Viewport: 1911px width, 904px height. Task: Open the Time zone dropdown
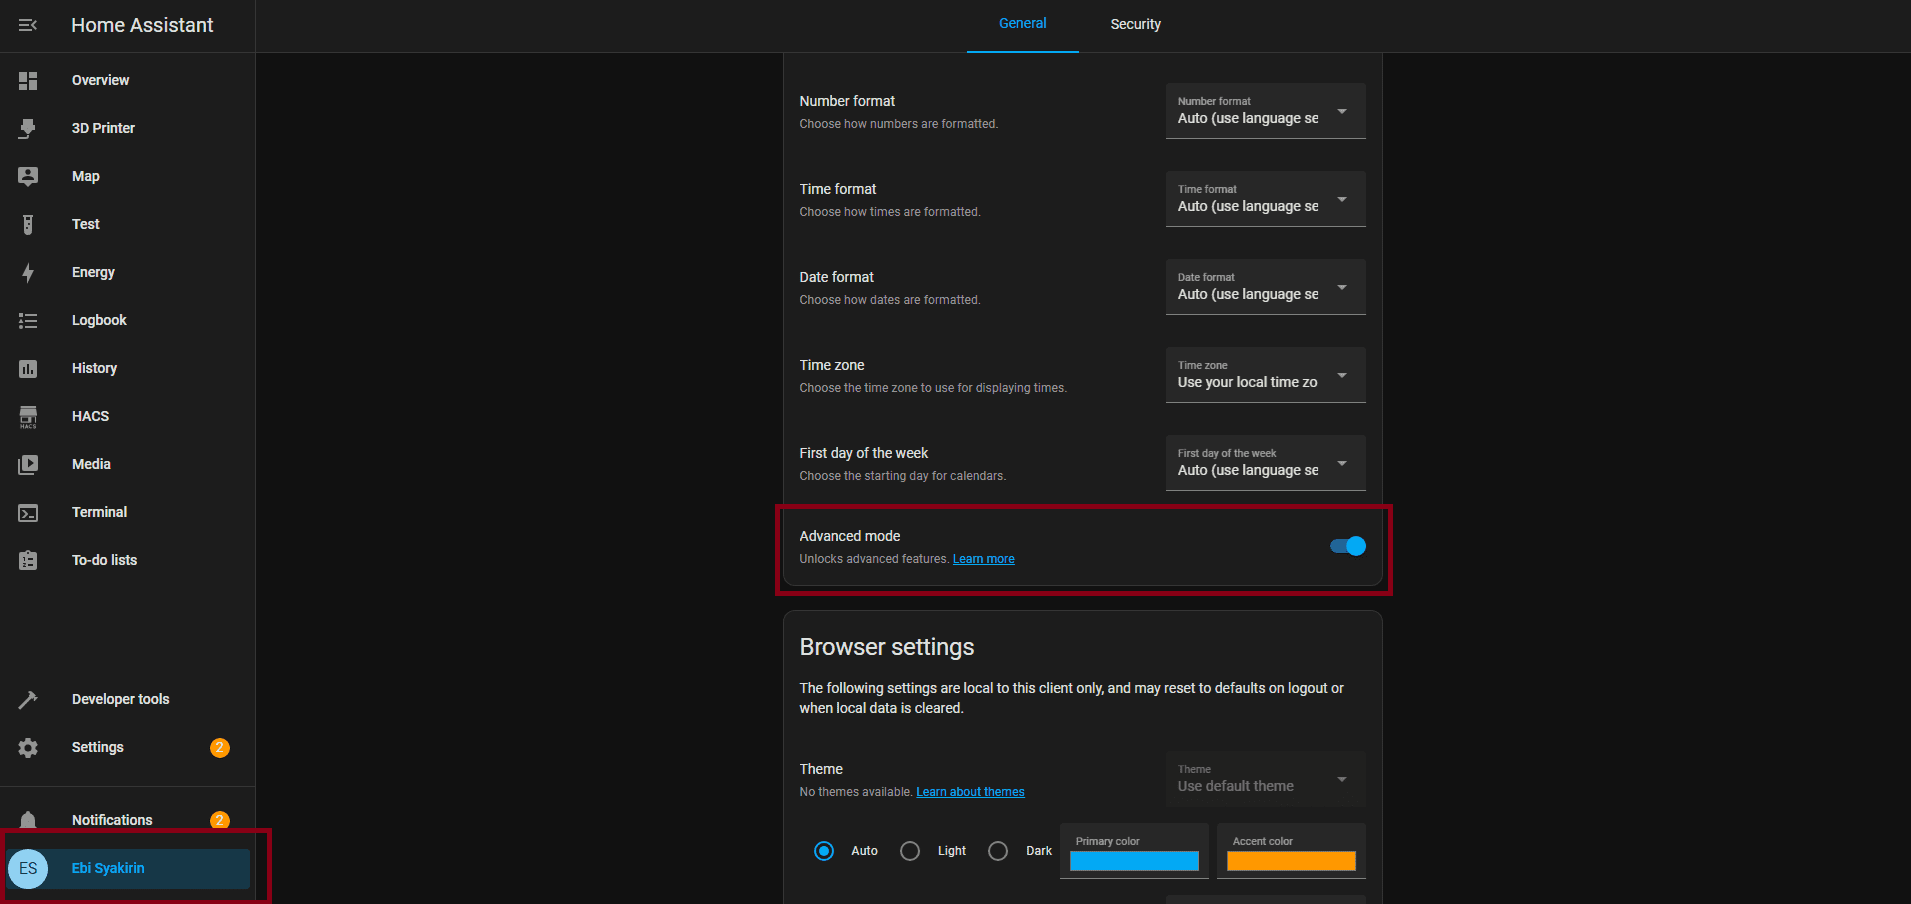pos(1265,375)
